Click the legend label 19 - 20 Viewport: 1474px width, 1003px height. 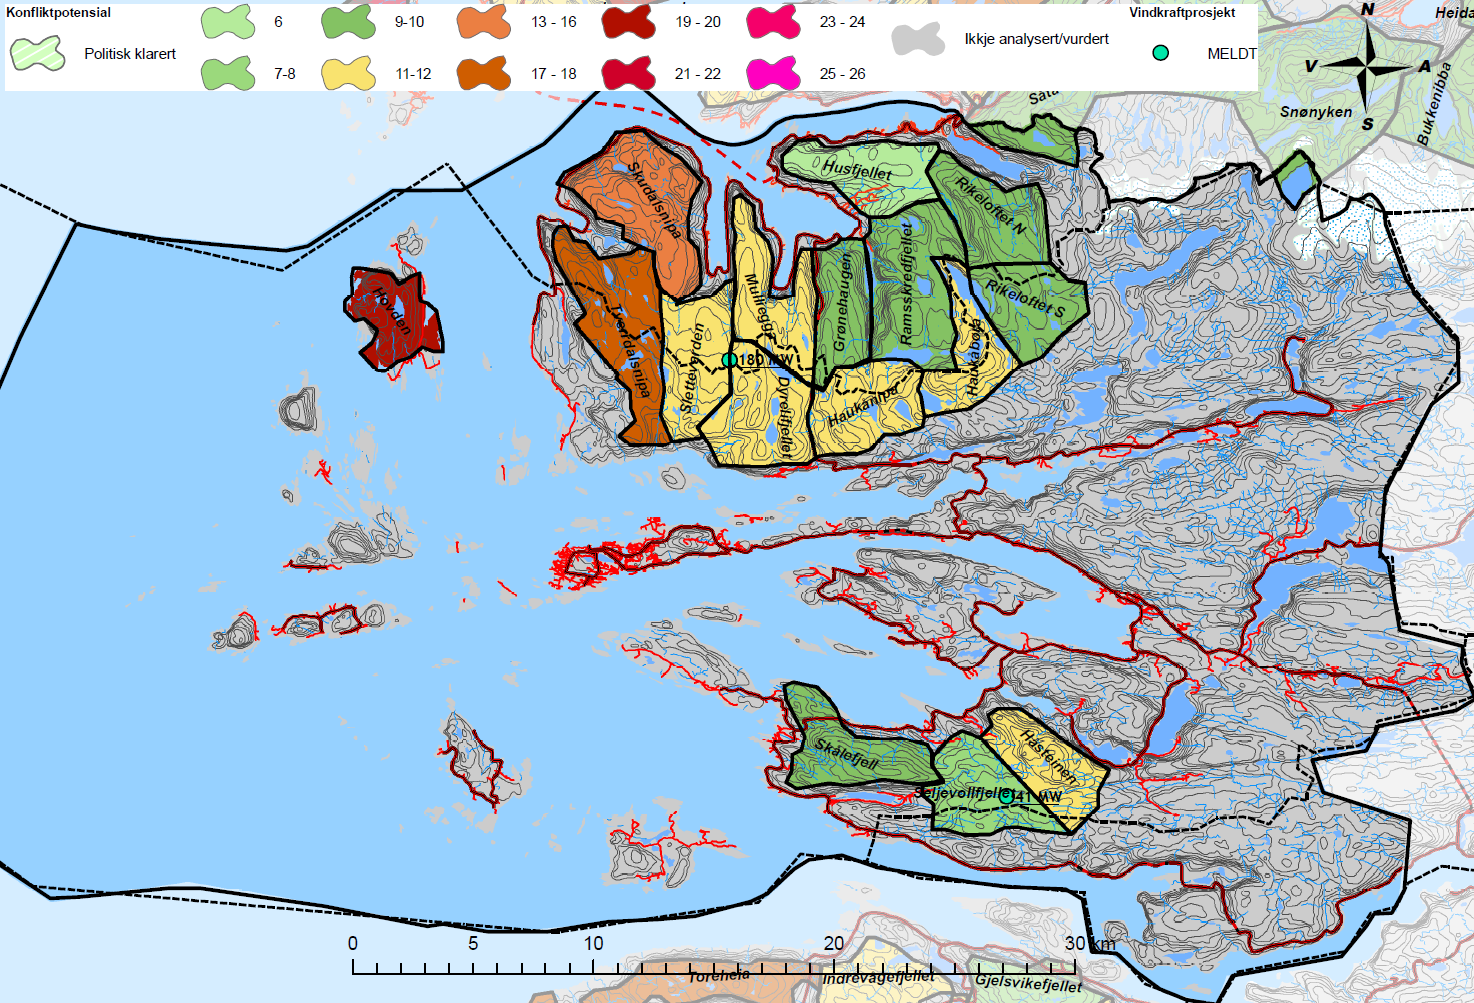coord(698,21)
